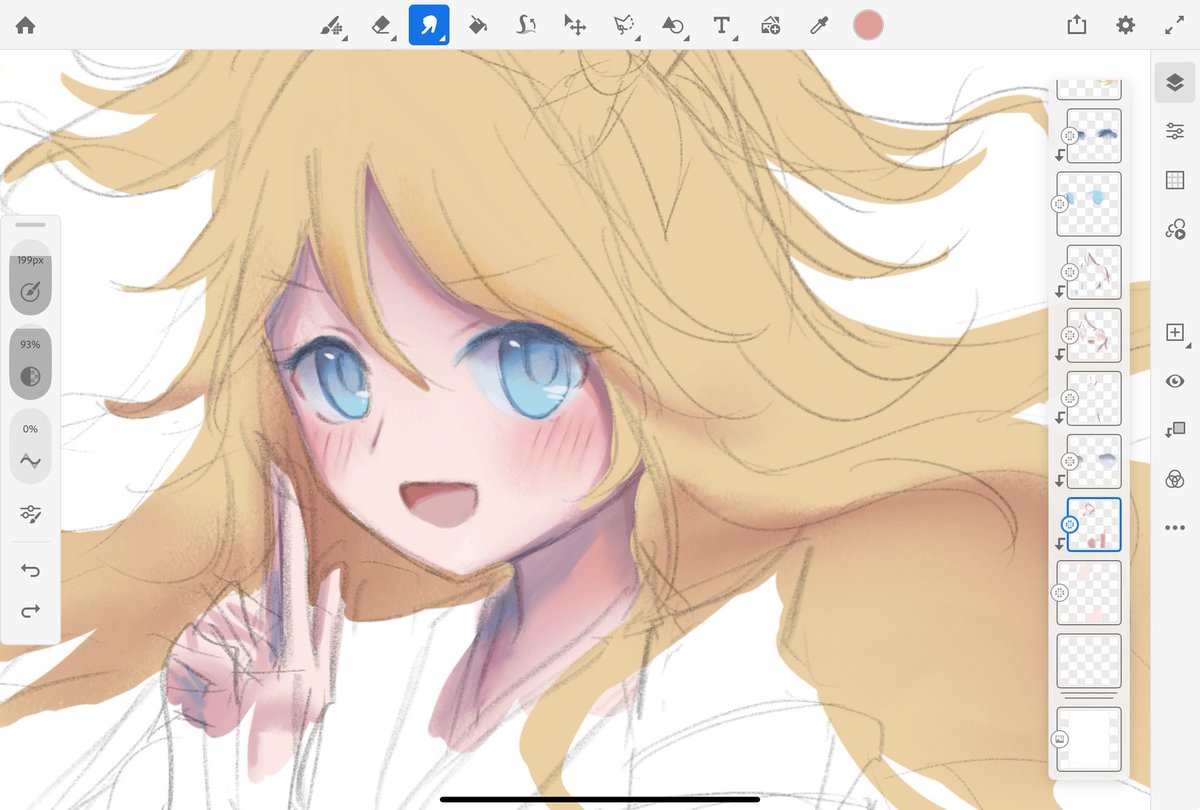The width and height of the screenshot is (1200, 810).
Task: Select the Fill bucket tool
Action: 478,26
